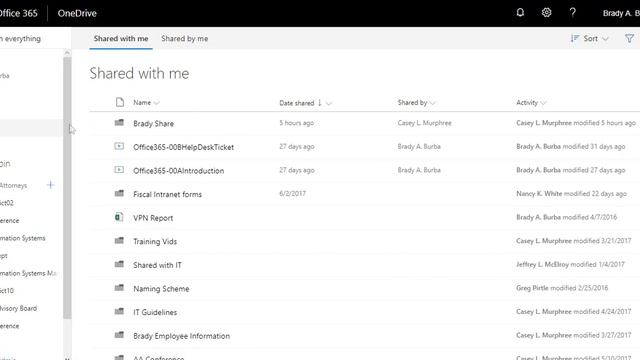The height and width of the screenshot is (360, 640).
Task: Select Advisory Board in the sidebar
Action: coord(18,308)
